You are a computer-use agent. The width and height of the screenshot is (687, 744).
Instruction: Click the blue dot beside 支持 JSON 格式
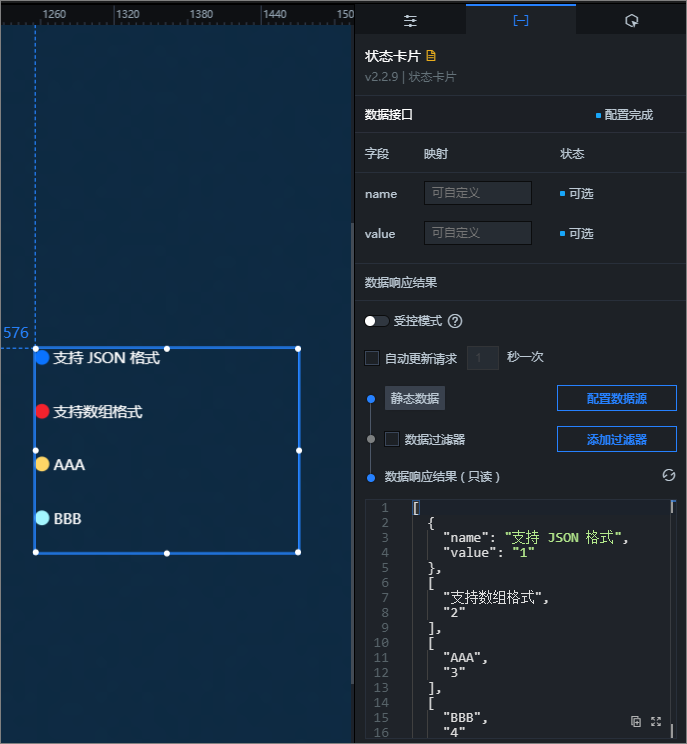click(42, 357)
